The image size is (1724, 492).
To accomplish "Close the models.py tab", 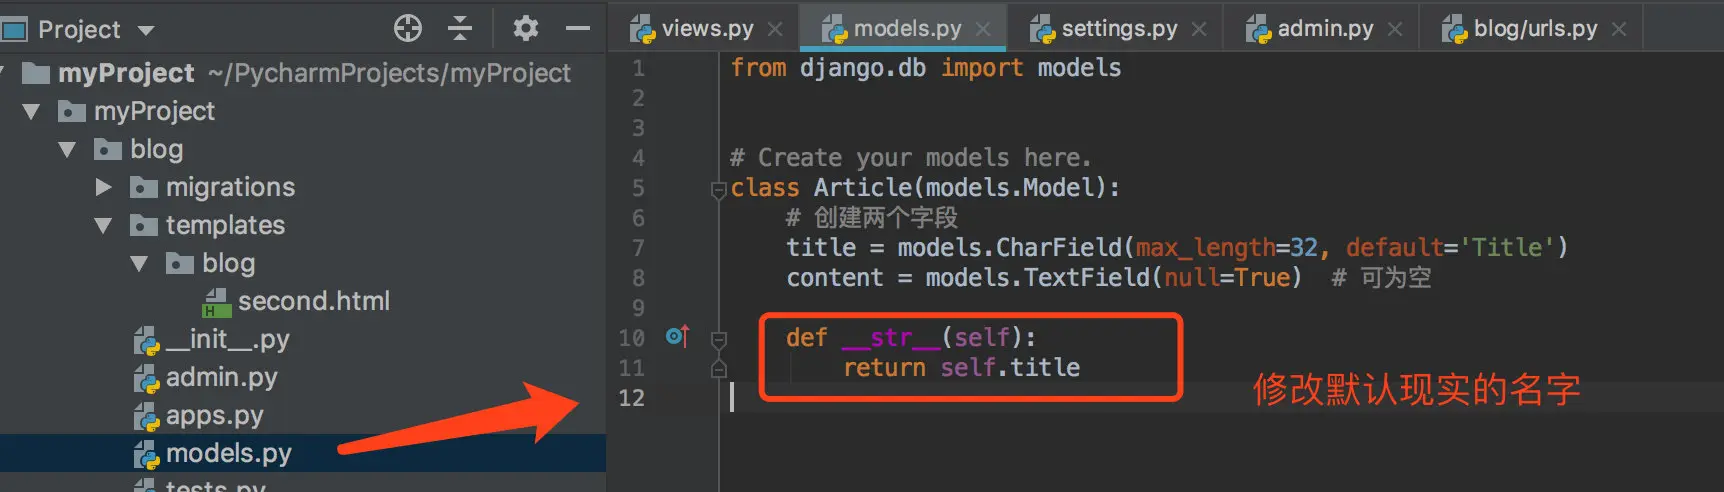I will point(983,30).
